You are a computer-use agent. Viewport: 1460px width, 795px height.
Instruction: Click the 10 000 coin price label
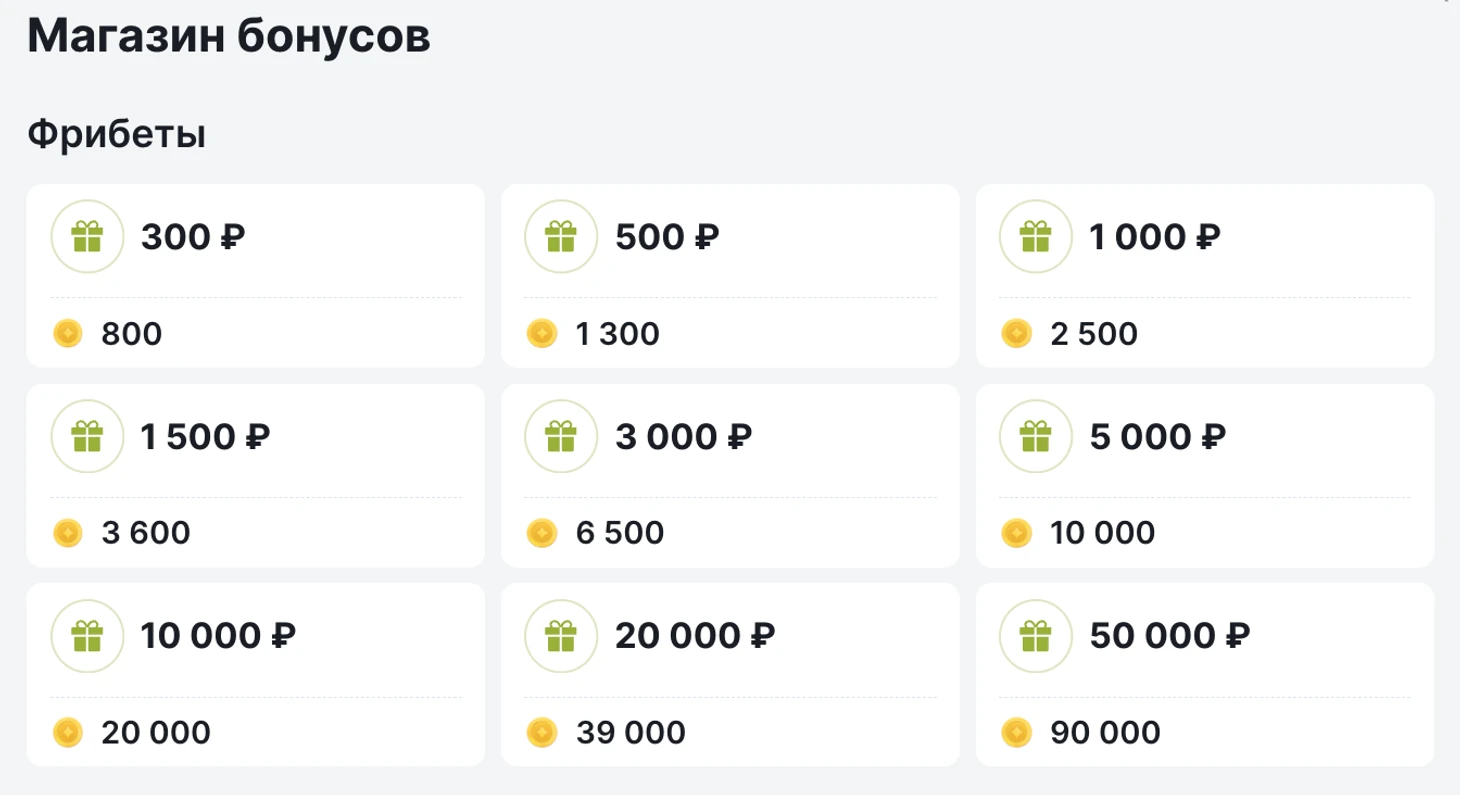pyautogui.click(x=1103, y=533)
